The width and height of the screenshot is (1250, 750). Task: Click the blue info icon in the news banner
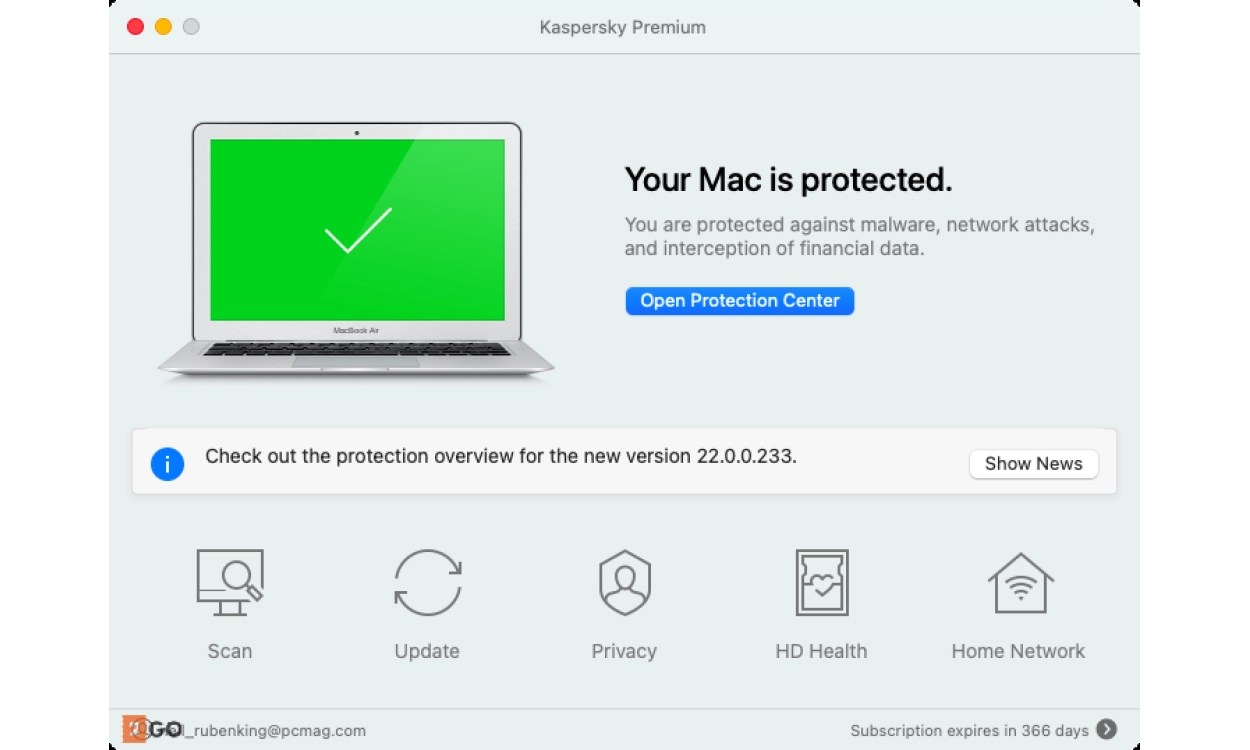coord(167,463)
